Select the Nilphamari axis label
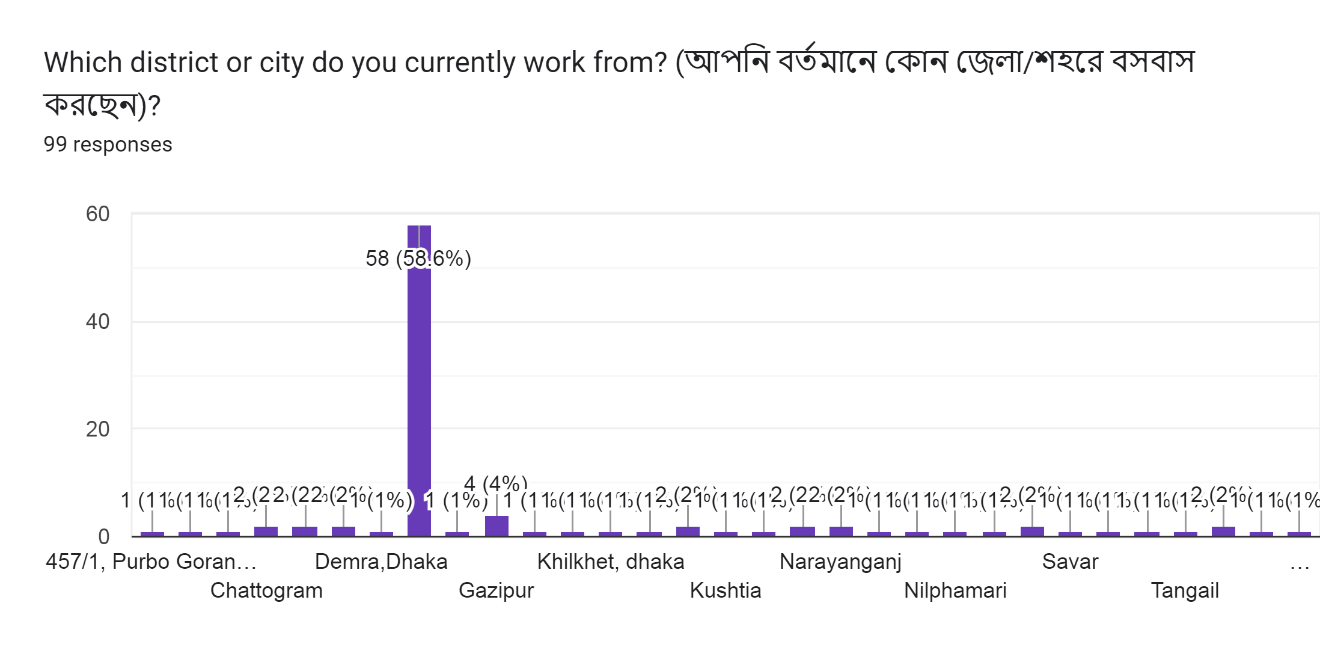Screen dimensions: 1320x671 (x=955, y=591)
